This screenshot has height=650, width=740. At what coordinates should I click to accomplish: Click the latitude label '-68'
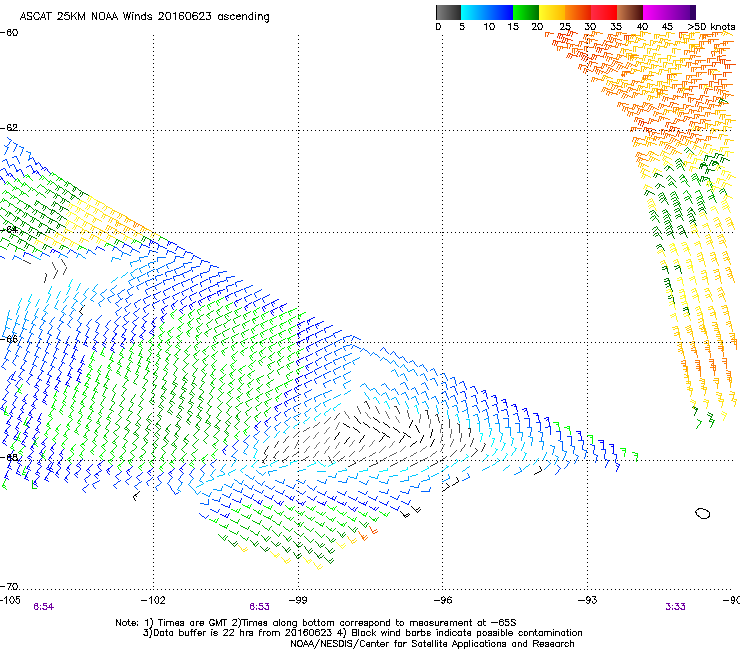tap(9, 457)
